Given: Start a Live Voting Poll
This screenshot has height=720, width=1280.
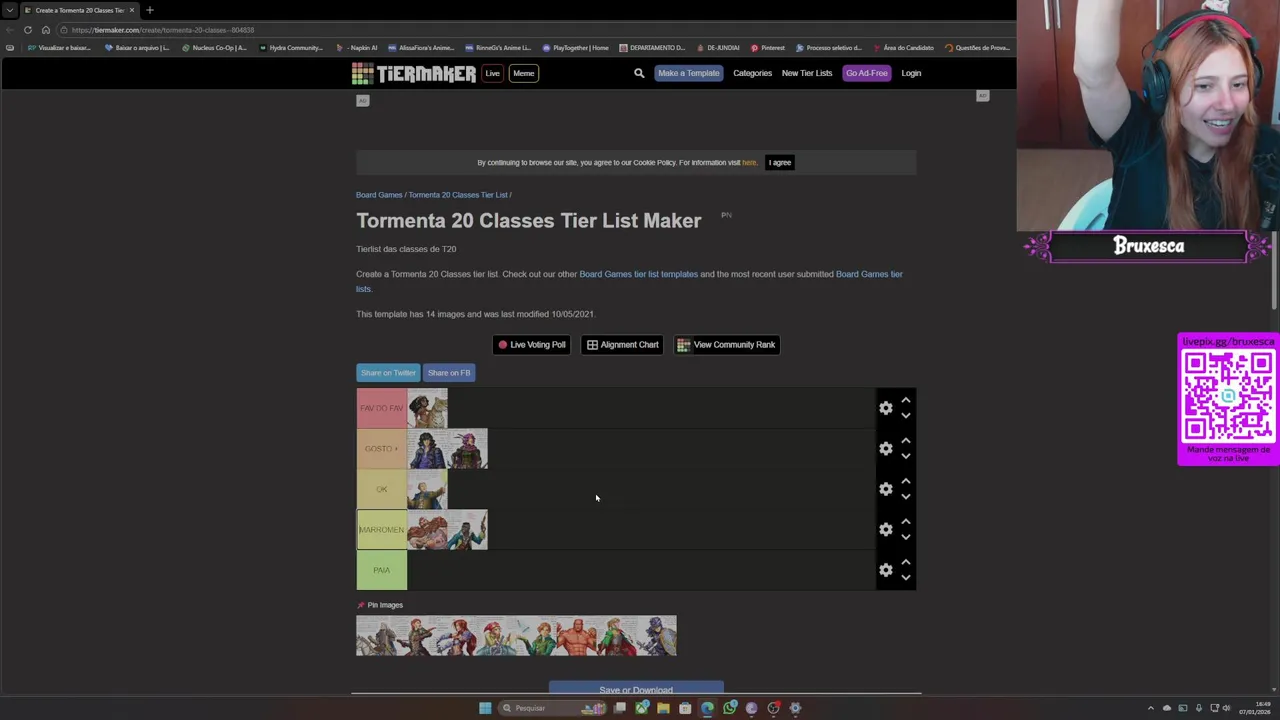Looking at the screenshot, I should tap(532, 345).
